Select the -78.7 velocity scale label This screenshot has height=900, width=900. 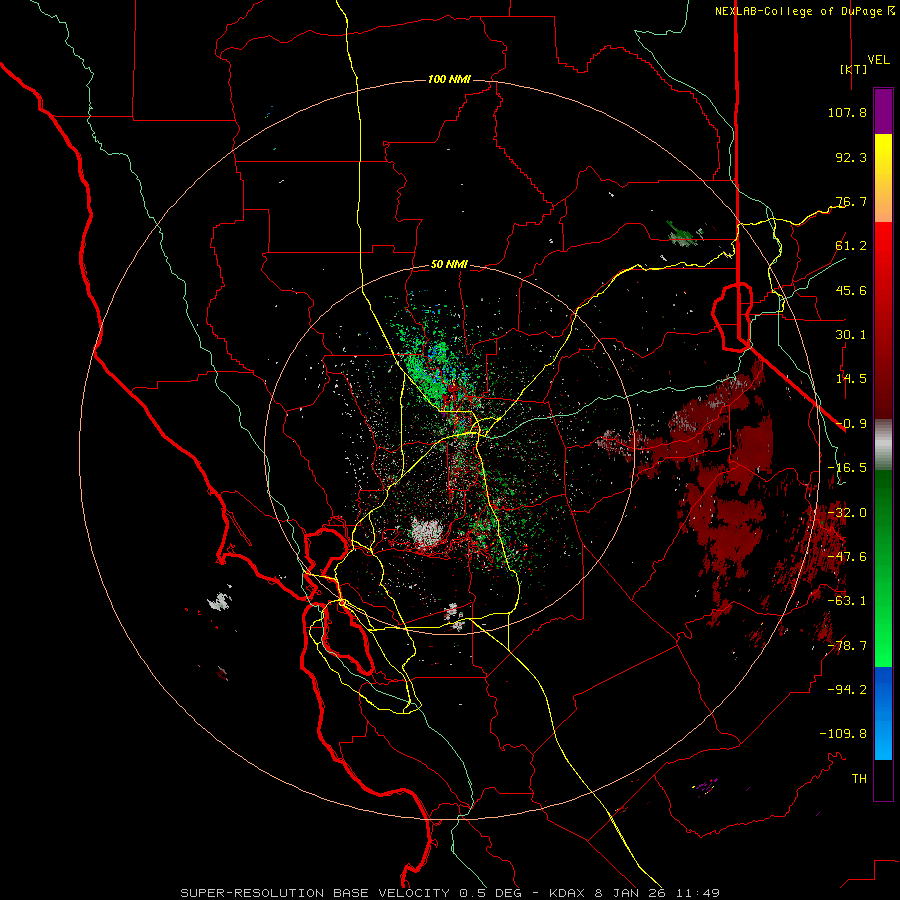coord(847,646)
